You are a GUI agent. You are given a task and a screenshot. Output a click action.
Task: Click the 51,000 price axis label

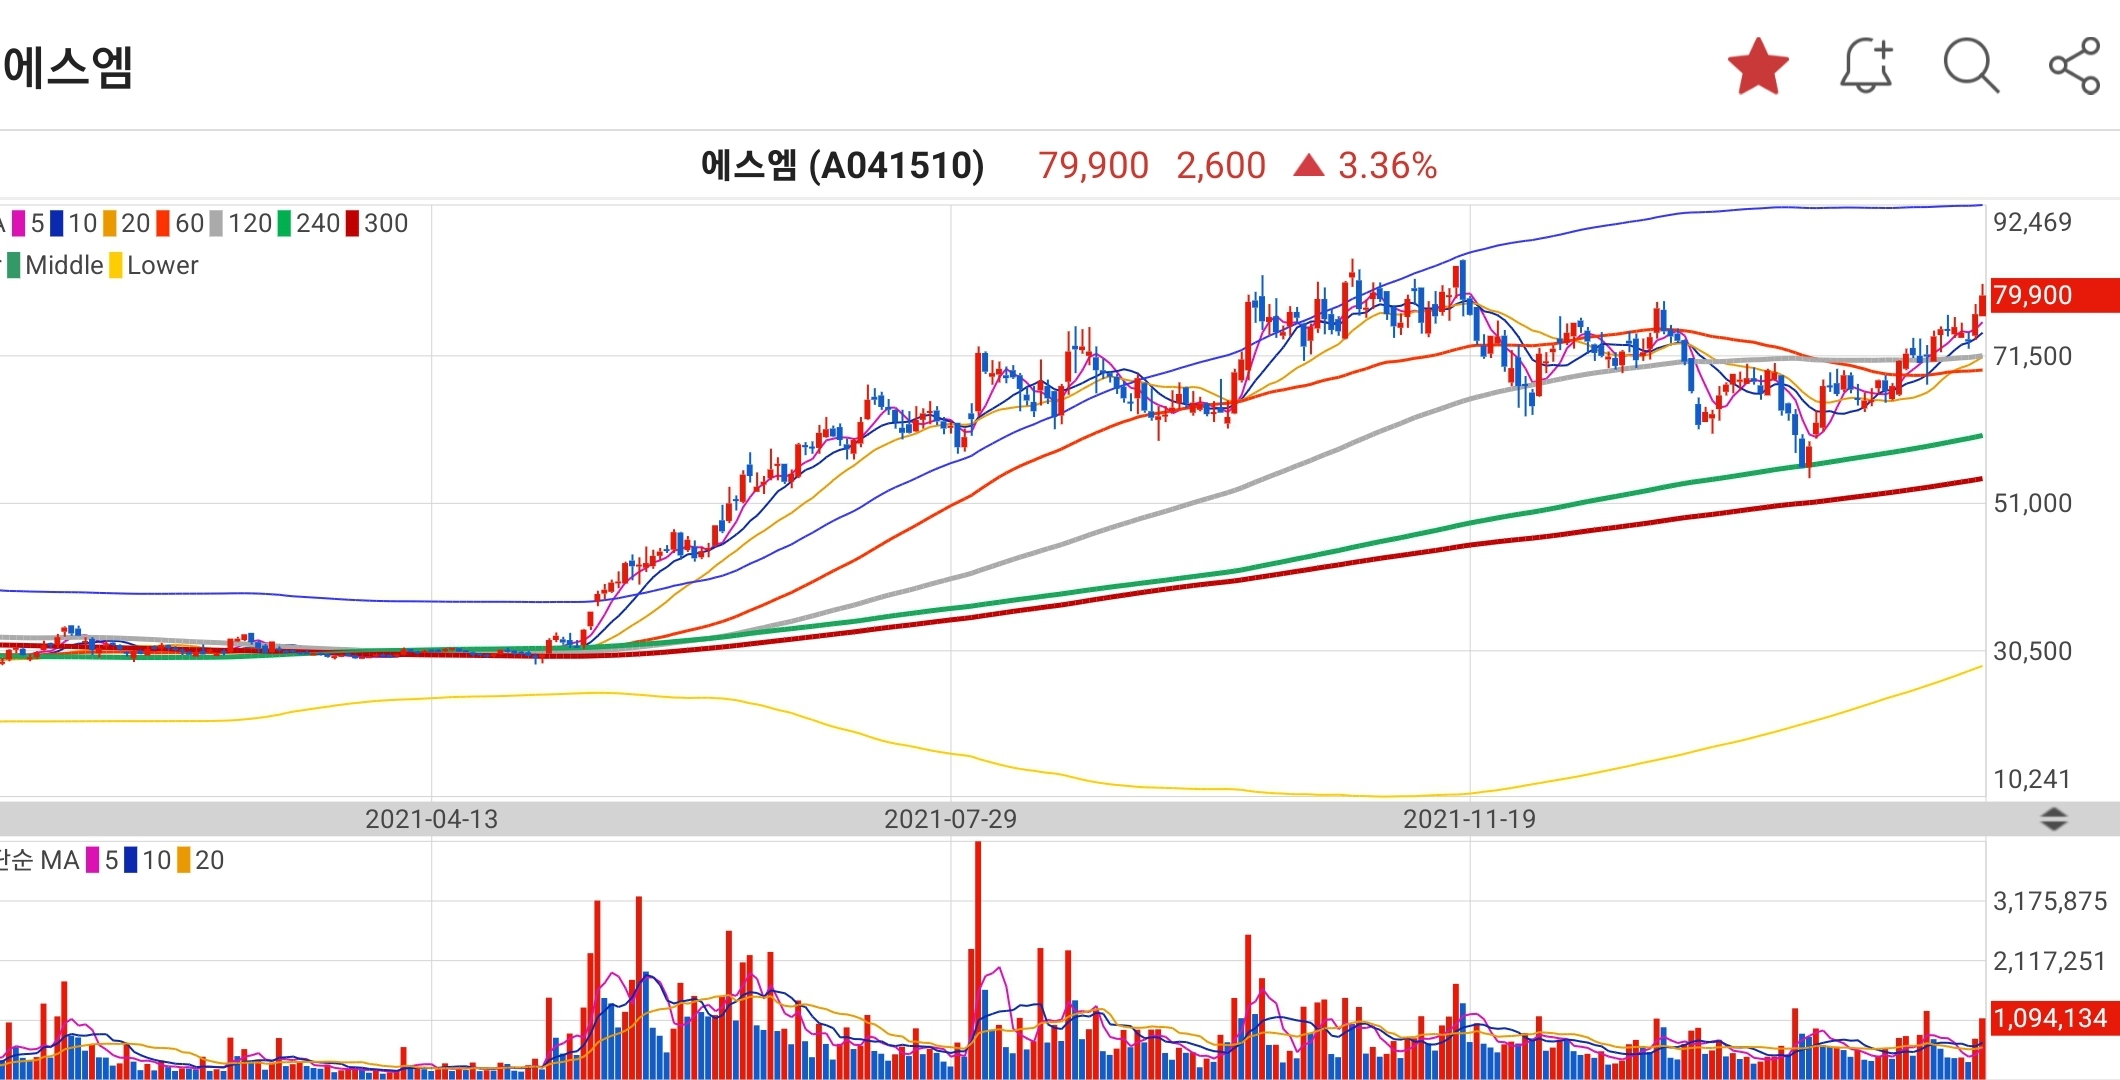(2033, 503)
